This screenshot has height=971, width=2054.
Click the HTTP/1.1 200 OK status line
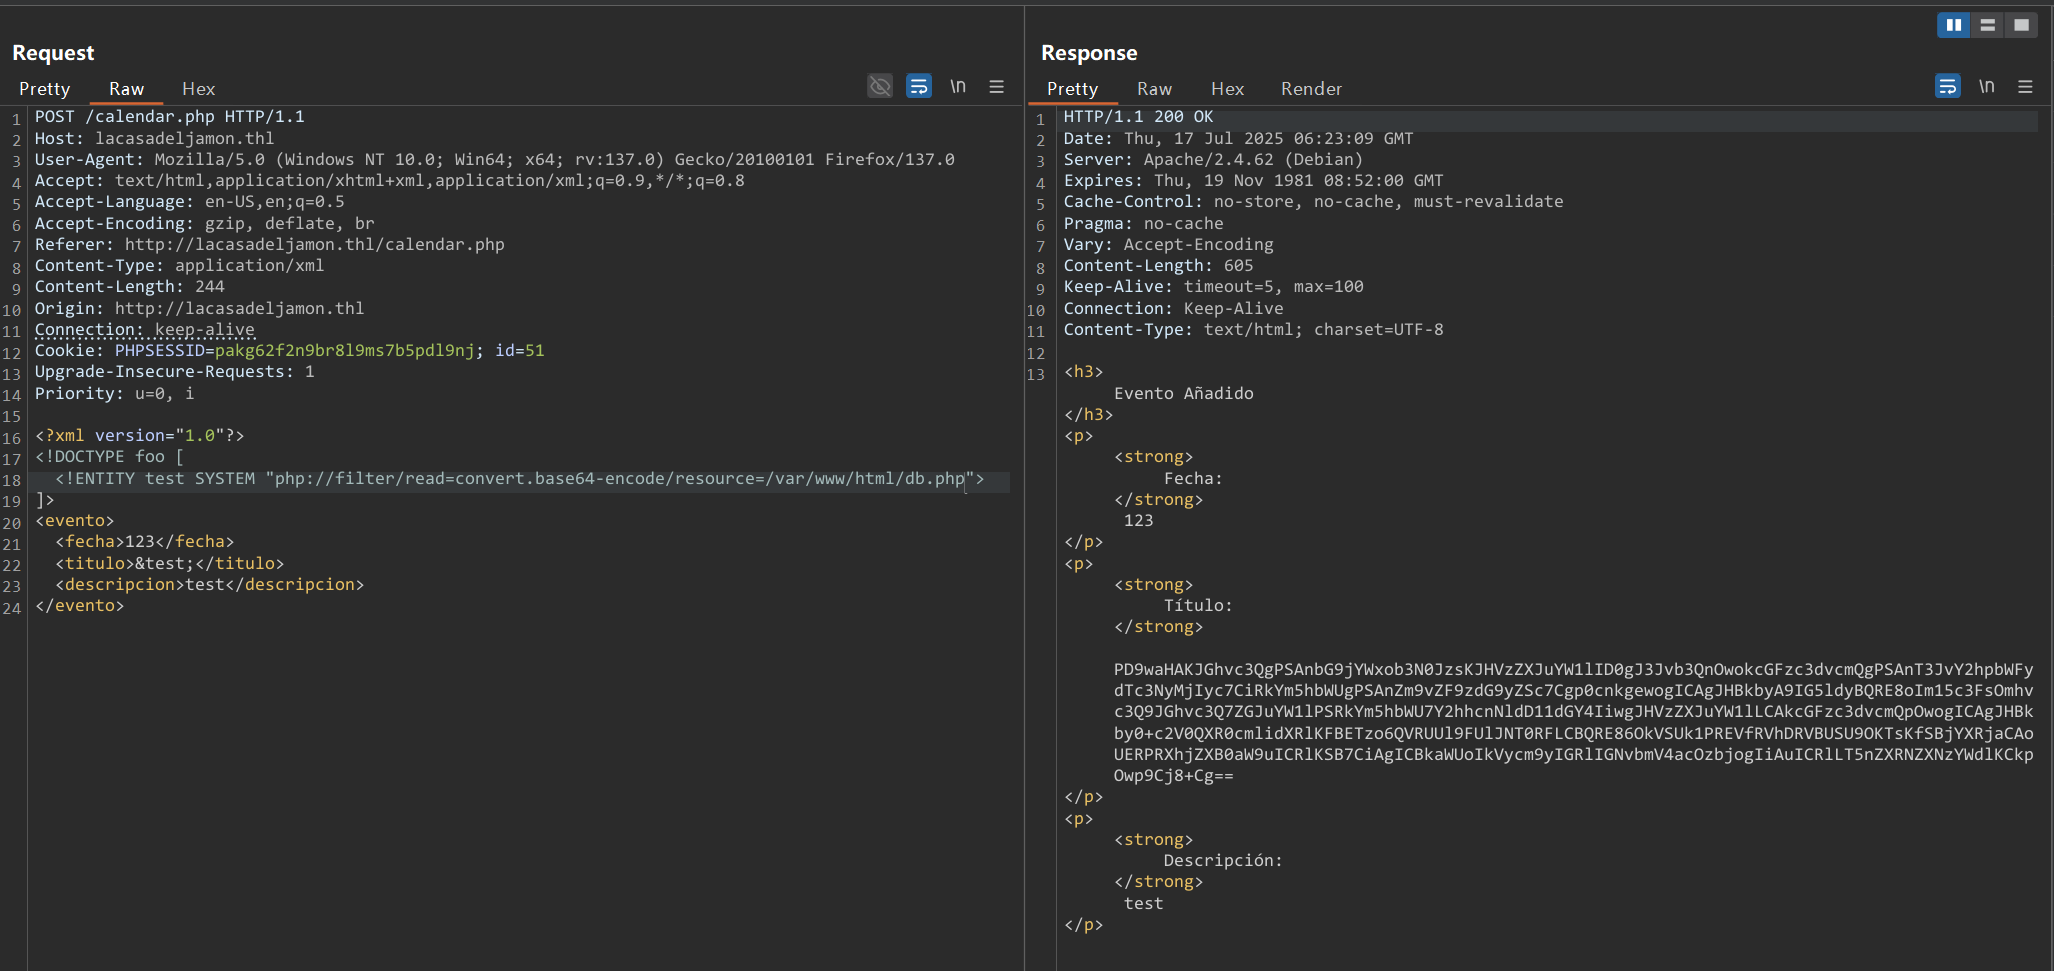1138,117
